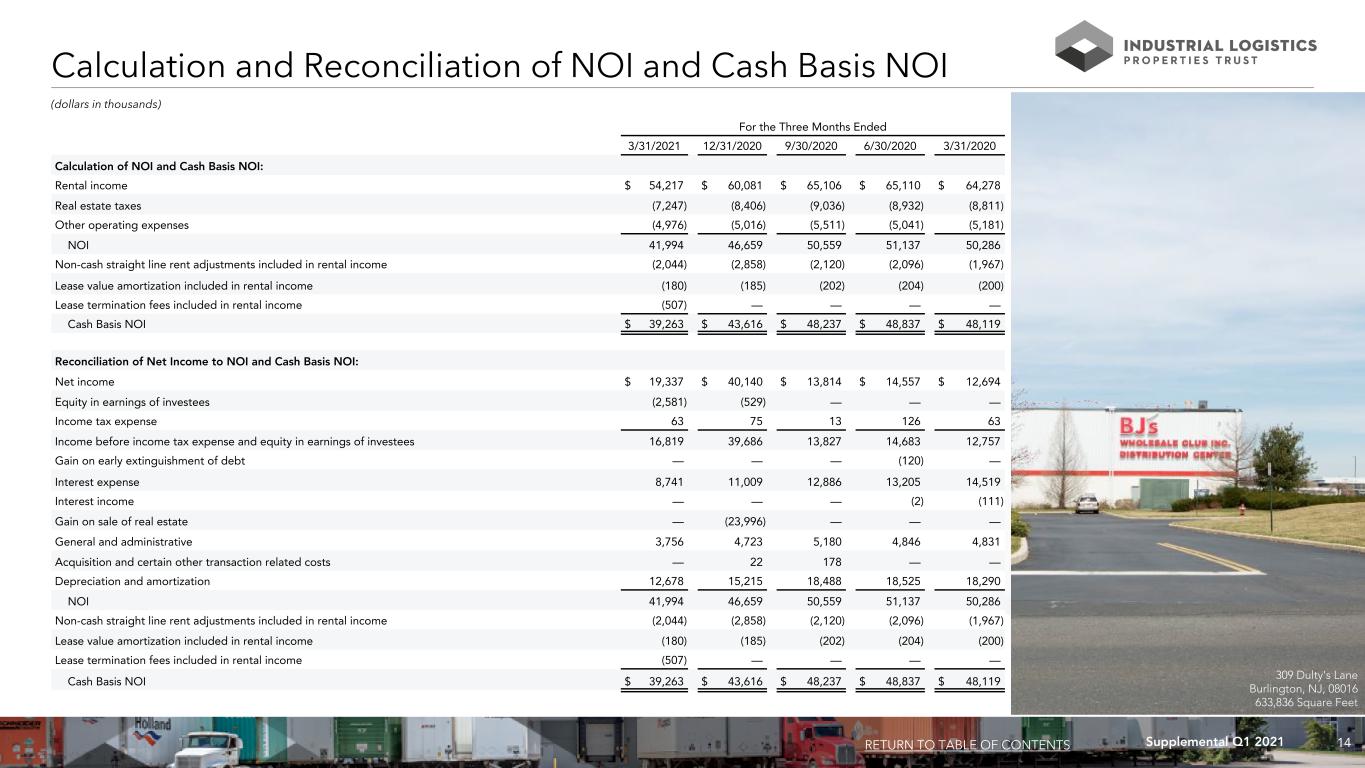This screenshot has width=1365, height=768.
Task: Click the BJ's distribution center property photo
Action: pyautogui.click(x=1188, y=403)
